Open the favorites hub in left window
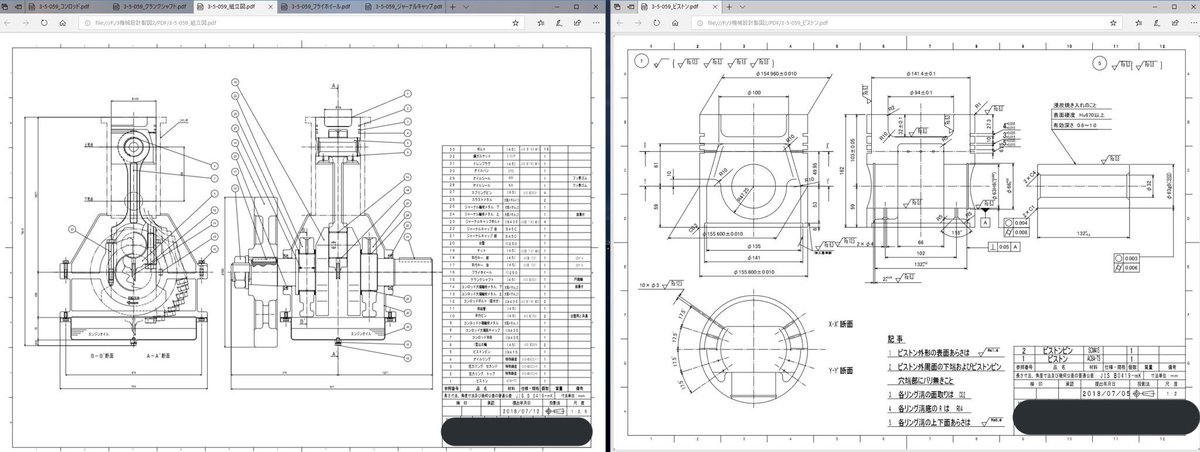This screenshot has width=1200, height=452. (x=541, y=22)
